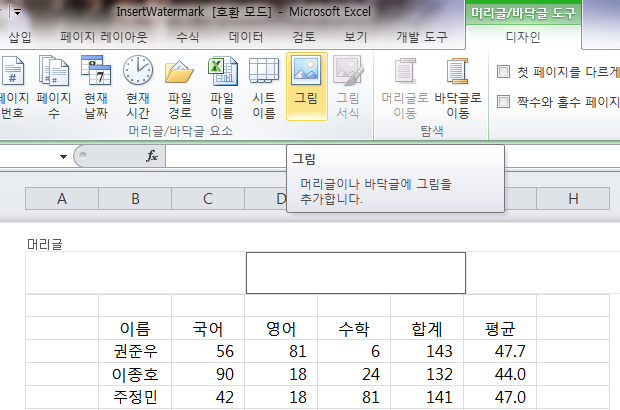Select cell with name 이종호
The image size is (620, 410).
(135, 374)
